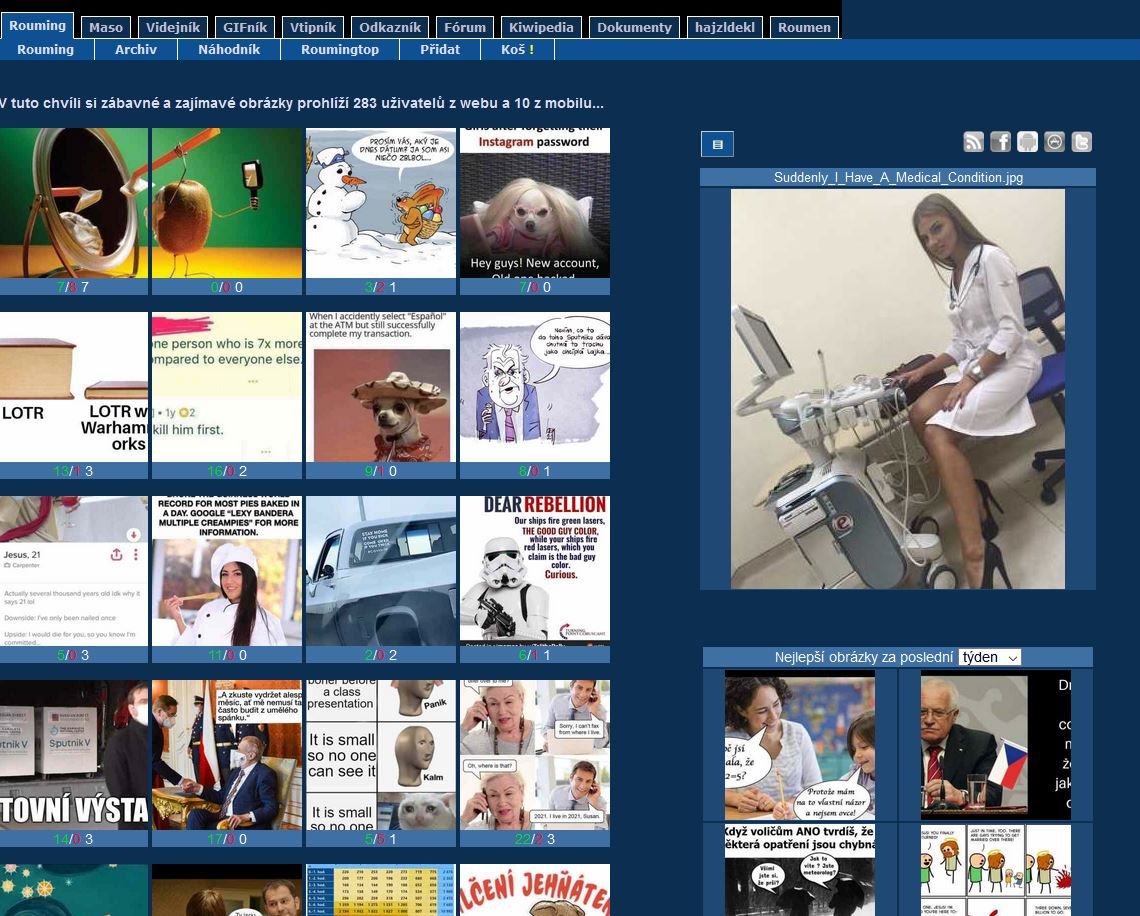Open the GIFník tab
Viewport: 1140px width, 916px height.
[245, 28]
